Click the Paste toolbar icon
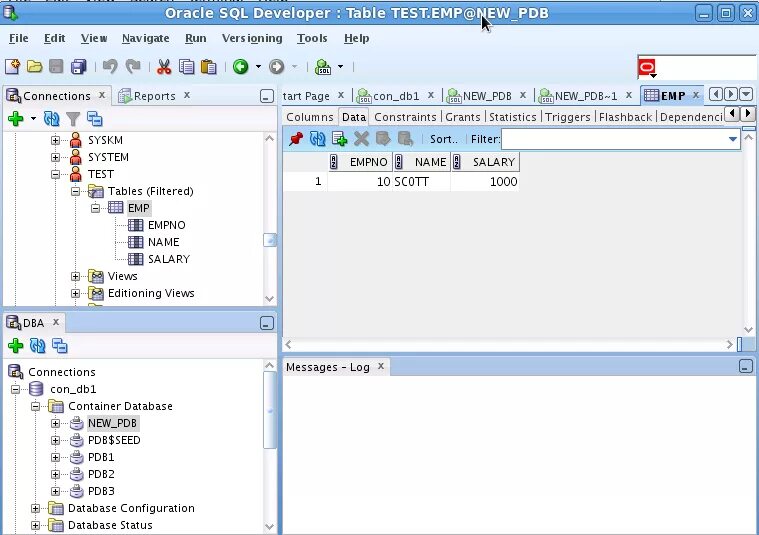The width and height of the screenshot is (759, 535). 209,66
